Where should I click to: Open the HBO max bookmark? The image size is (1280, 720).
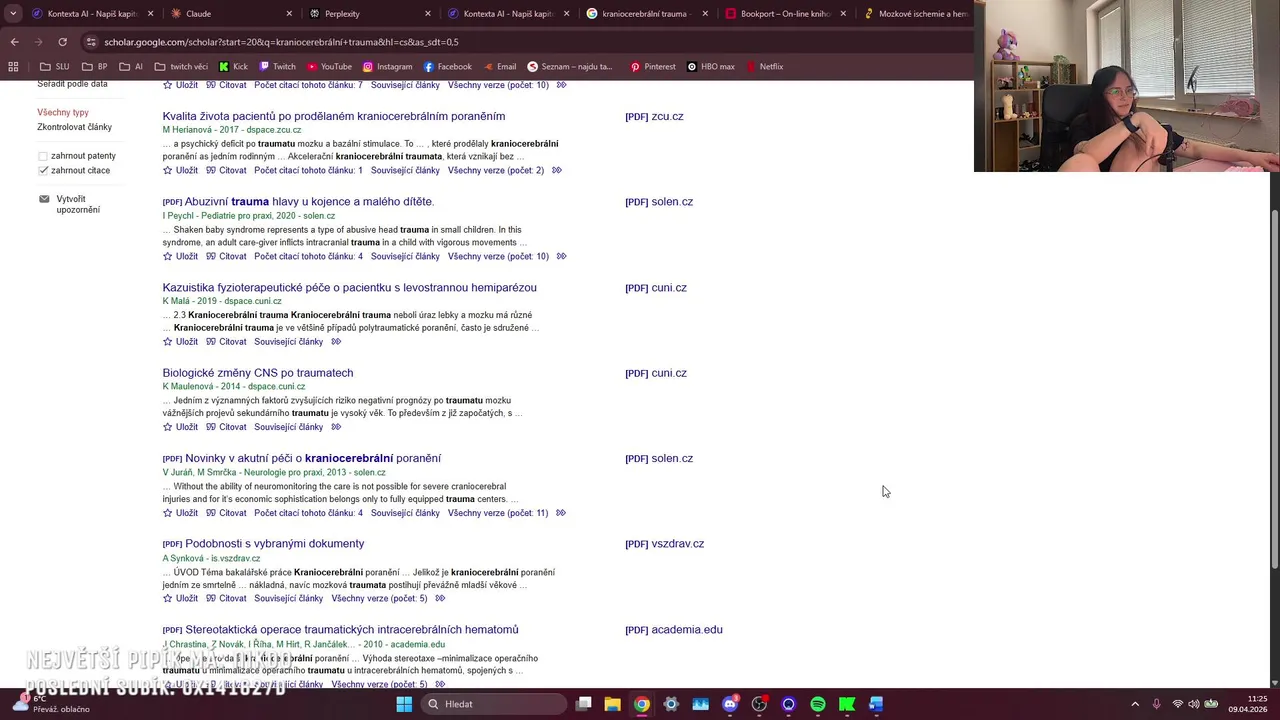pos(711,67)
